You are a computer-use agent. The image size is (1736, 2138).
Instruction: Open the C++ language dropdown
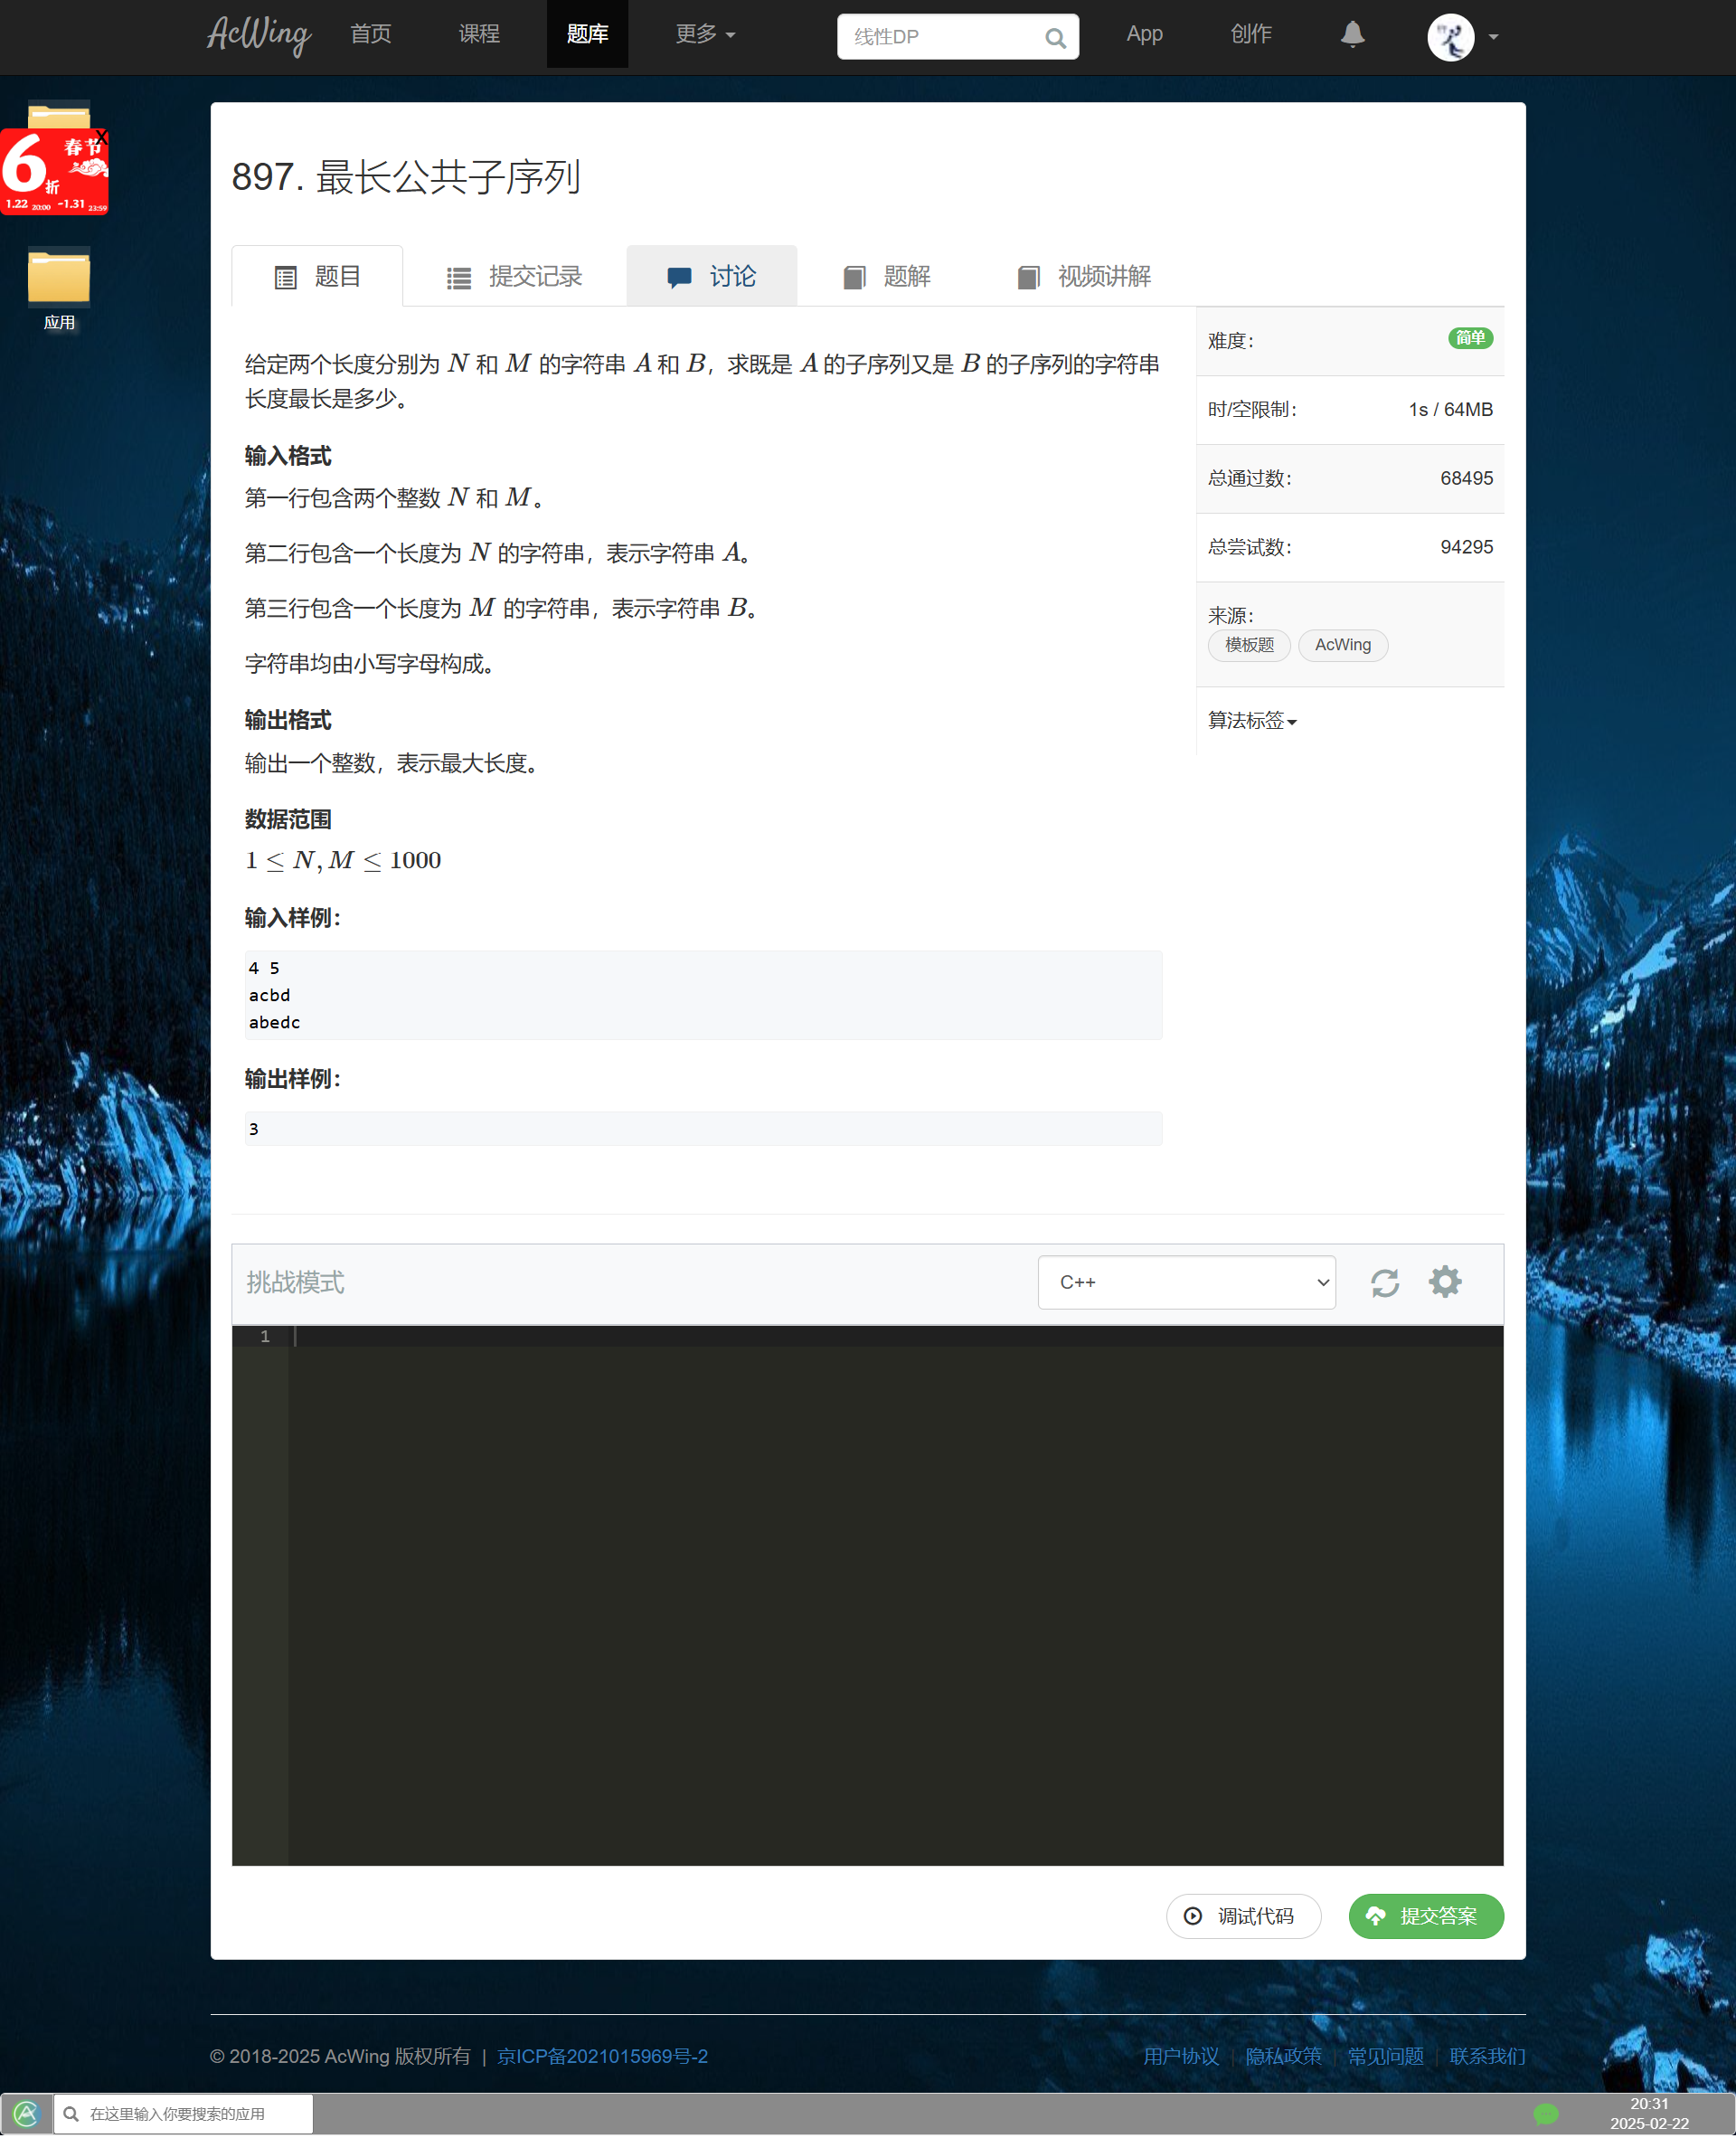[1186, 1282]
